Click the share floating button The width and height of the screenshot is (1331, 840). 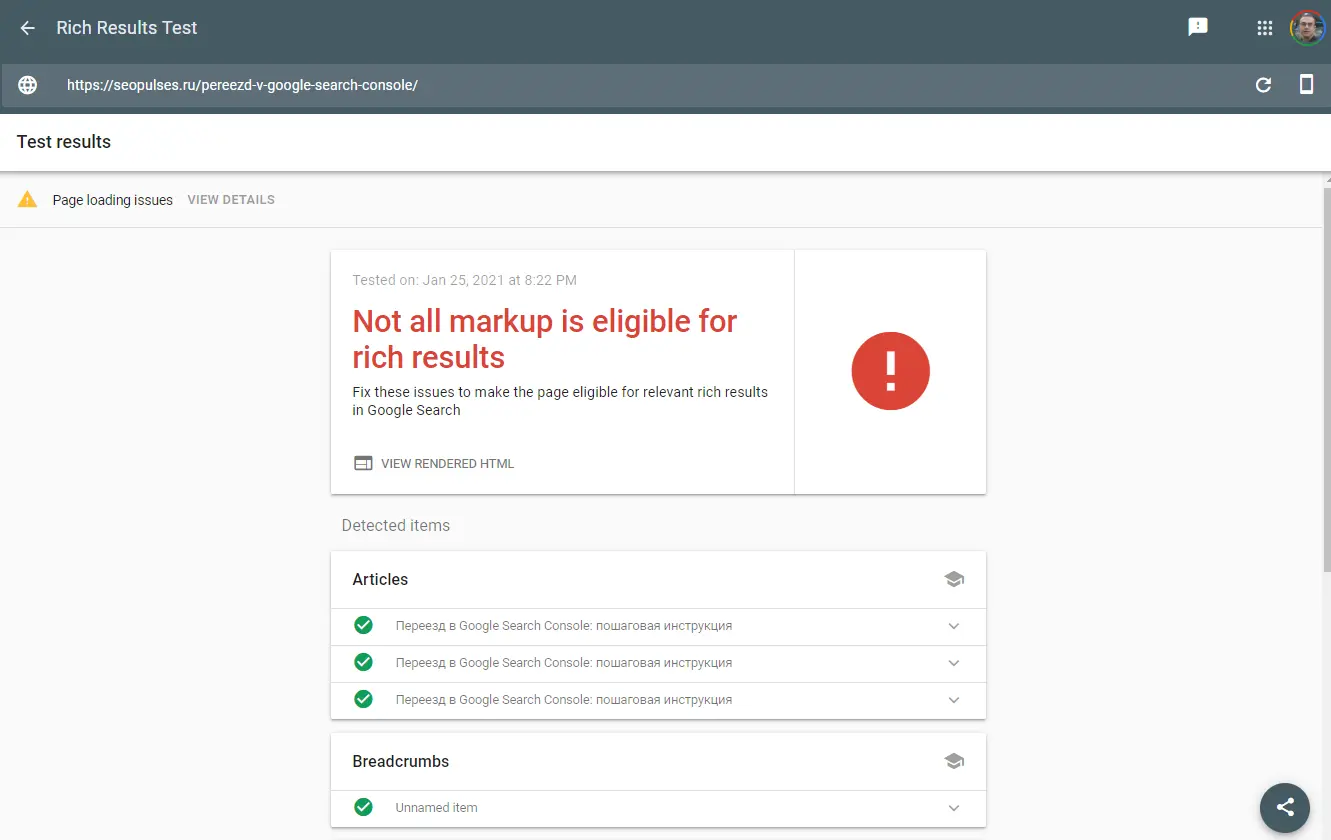pos(1285,807)
